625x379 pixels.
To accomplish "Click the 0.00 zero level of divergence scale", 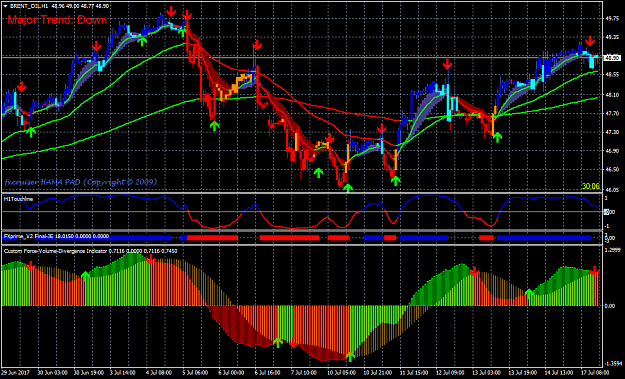I will (x=609, y=306).
